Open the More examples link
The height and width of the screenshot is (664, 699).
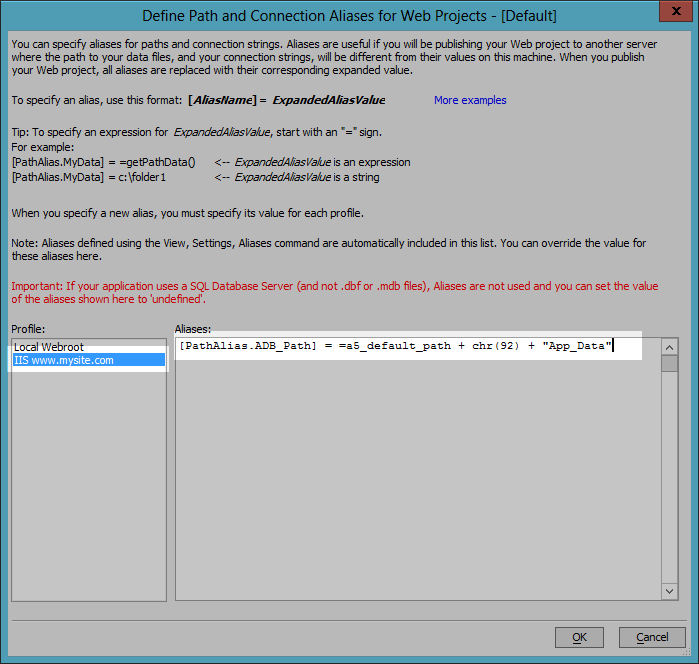point(470,100)
